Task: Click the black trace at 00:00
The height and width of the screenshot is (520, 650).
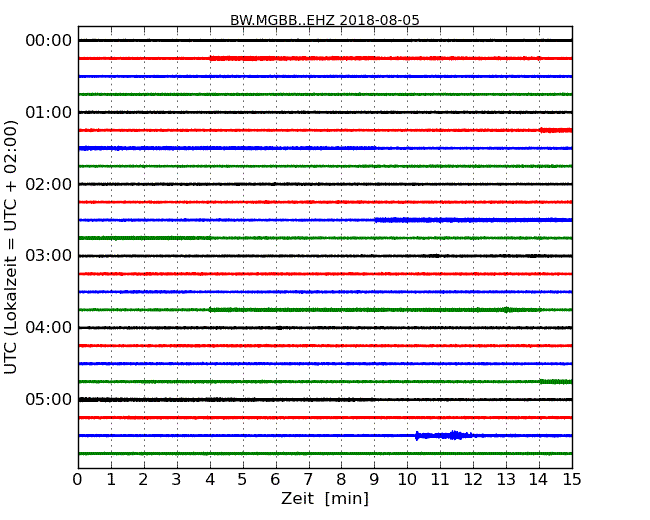Action: [325, 40]
